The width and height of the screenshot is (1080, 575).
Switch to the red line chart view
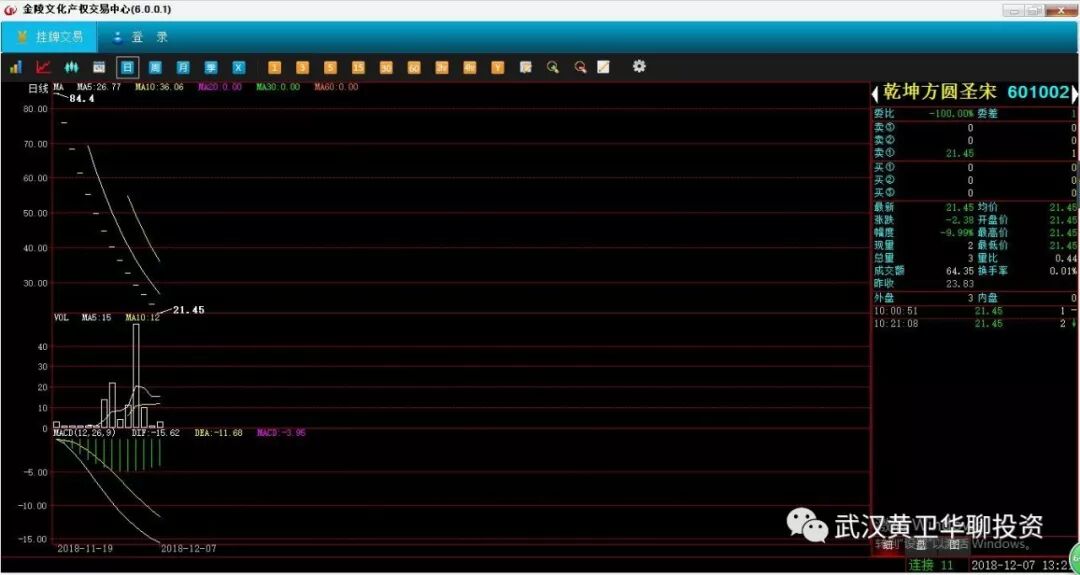point(43,67)
